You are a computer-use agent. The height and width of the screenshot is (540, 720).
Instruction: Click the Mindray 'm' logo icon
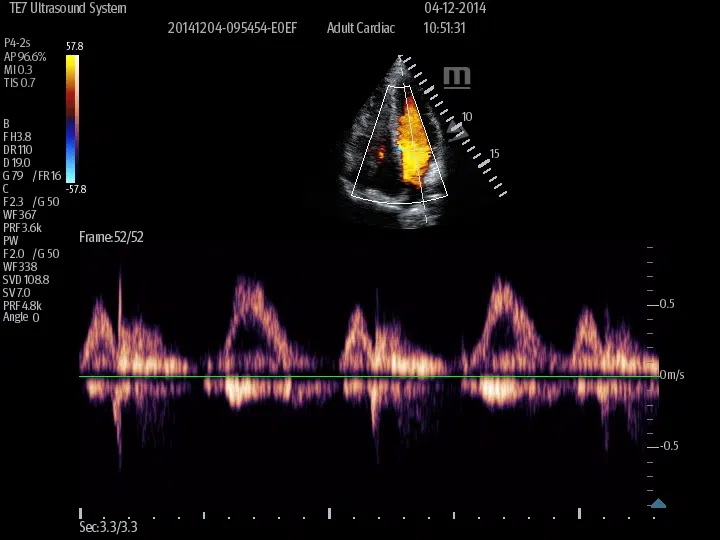click(457, 77)
